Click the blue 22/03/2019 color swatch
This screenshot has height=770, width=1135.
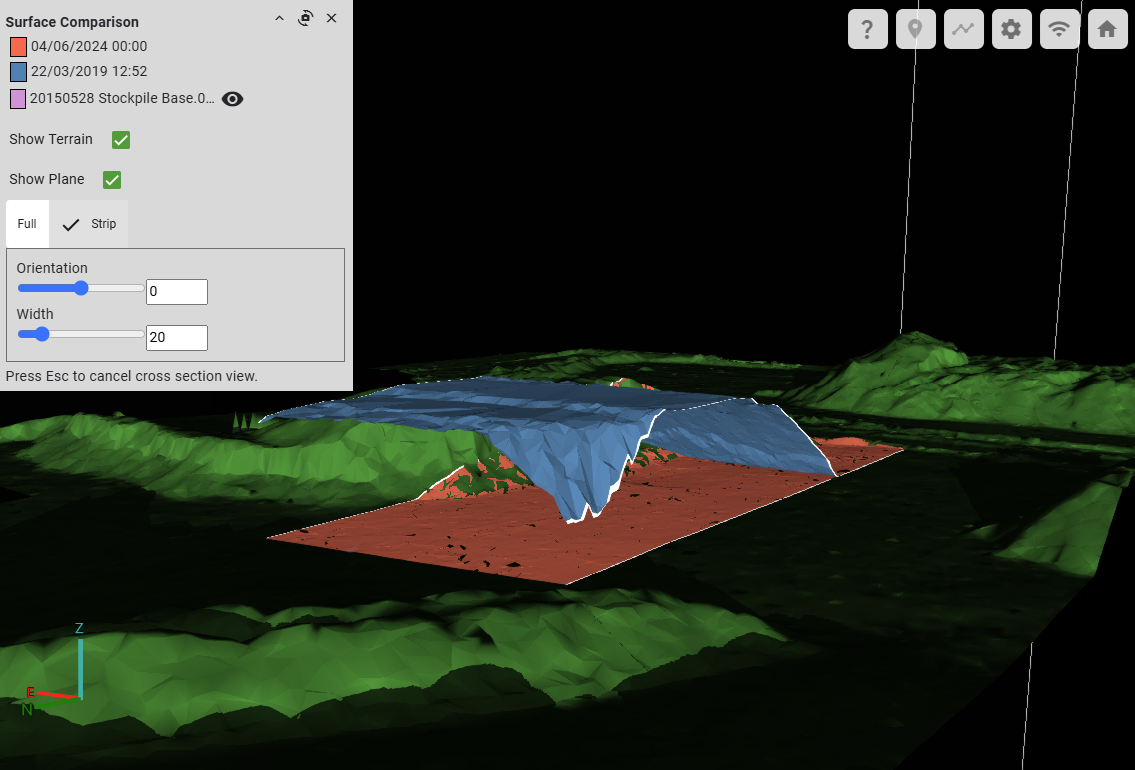(x=18, y=72)
